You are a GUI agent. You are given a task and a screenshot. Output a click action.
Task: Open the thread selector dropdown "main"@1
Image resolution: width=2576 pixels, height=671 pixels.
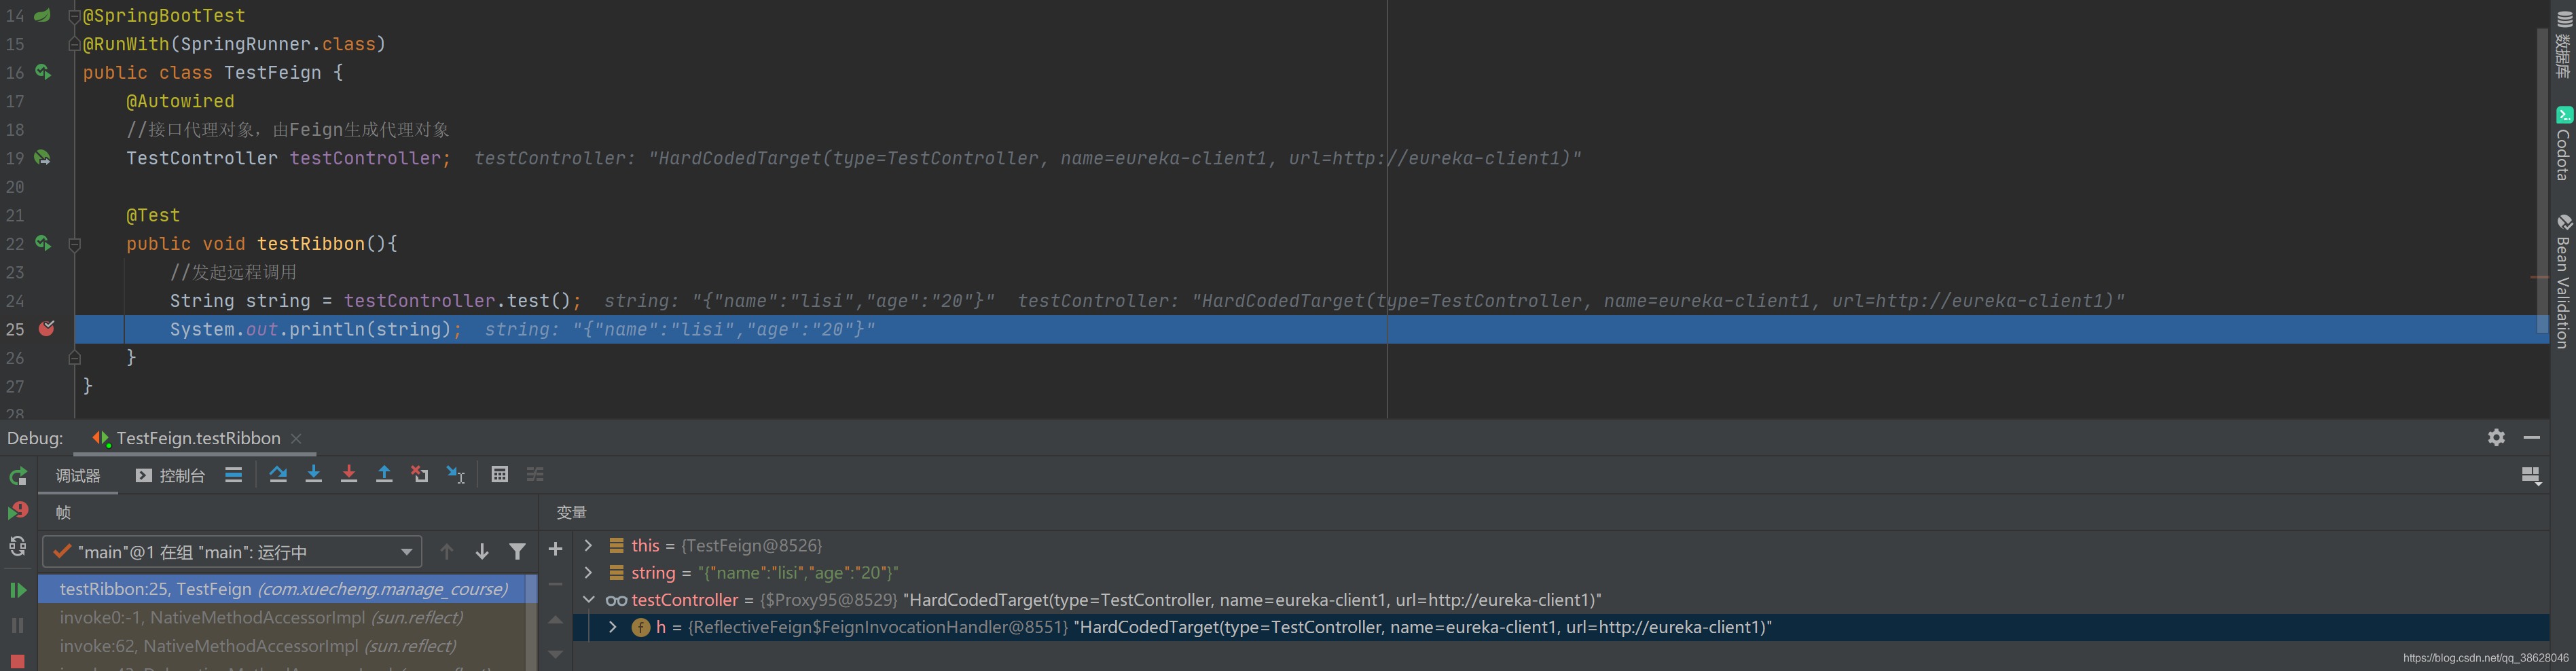tap(232, 552)
